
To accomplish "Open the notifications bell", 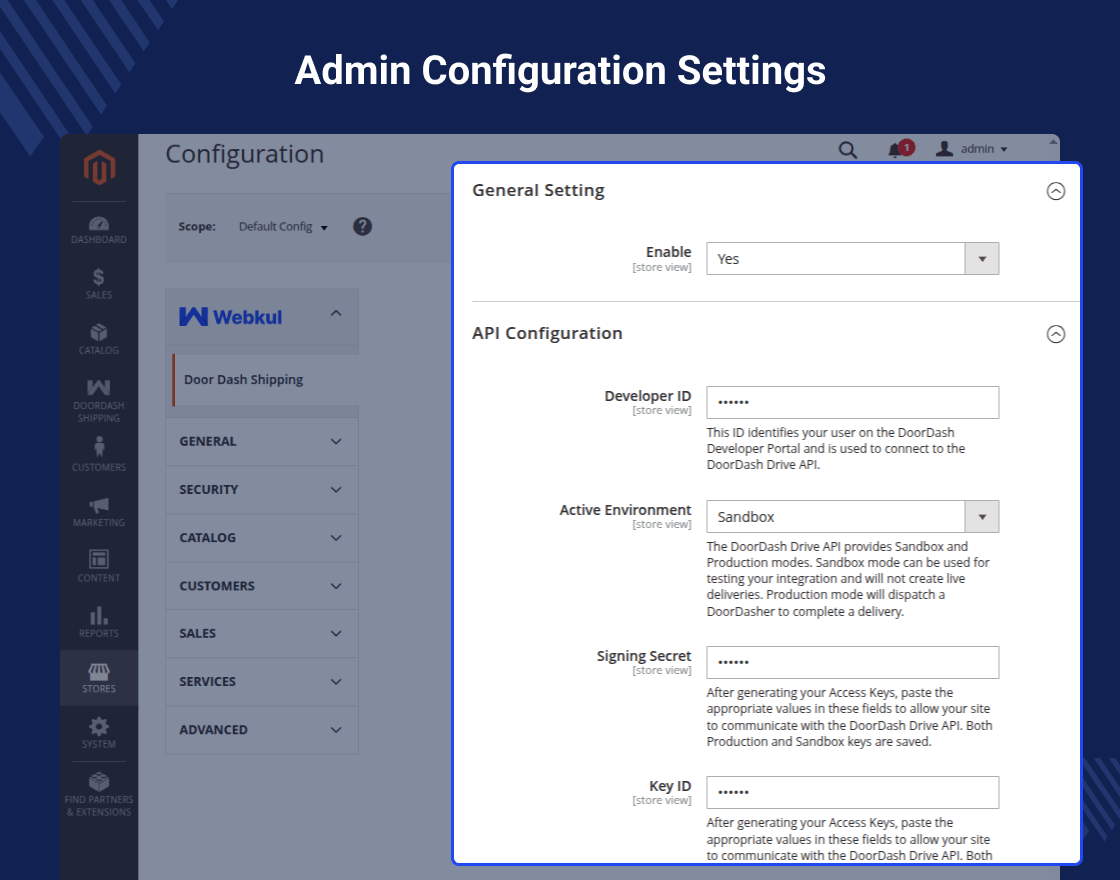I will tap(900, 149).
